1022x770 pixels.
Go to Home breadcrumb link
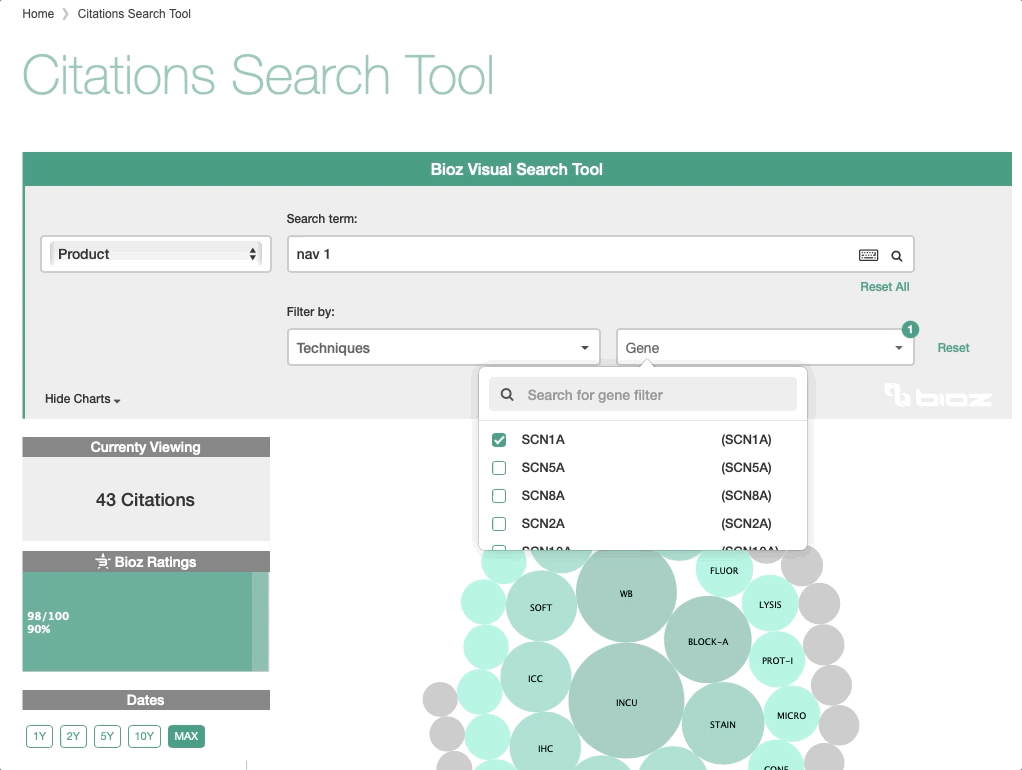click(38, 14)
